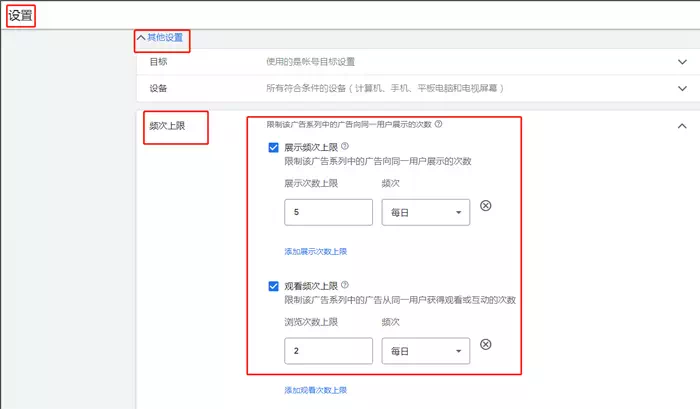This screenshot has height=409, width=700.
Task: Open 频次 dropdown in the 观看频次上限 row
Action: [x=426, y=351]
